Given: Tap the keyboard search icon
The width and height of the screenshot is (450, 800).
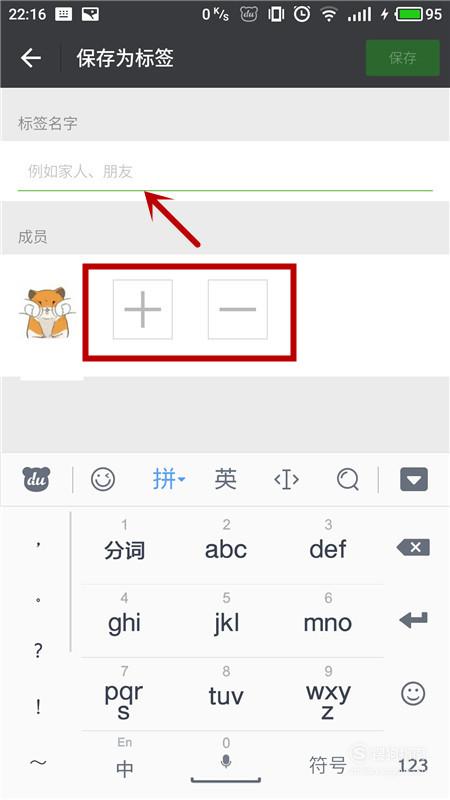Looking at the screenshot, I should tap(348, 480).
